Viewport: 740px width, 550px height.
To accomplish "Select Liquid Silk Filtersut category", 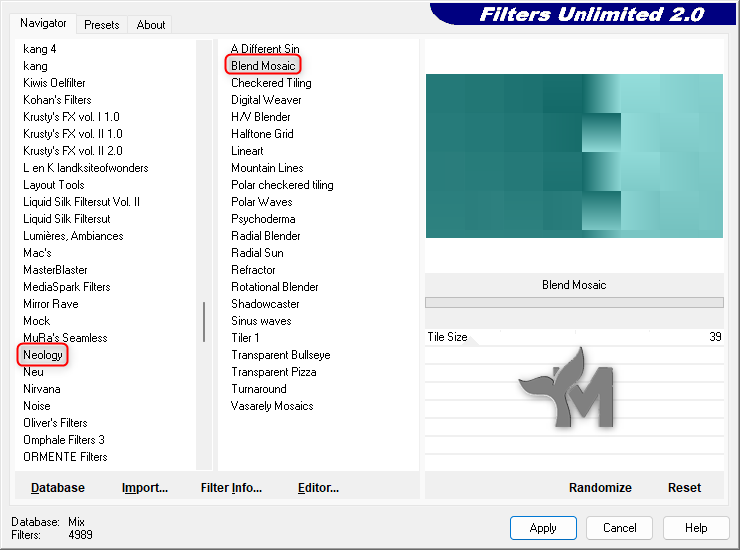I will coord(67,219).
